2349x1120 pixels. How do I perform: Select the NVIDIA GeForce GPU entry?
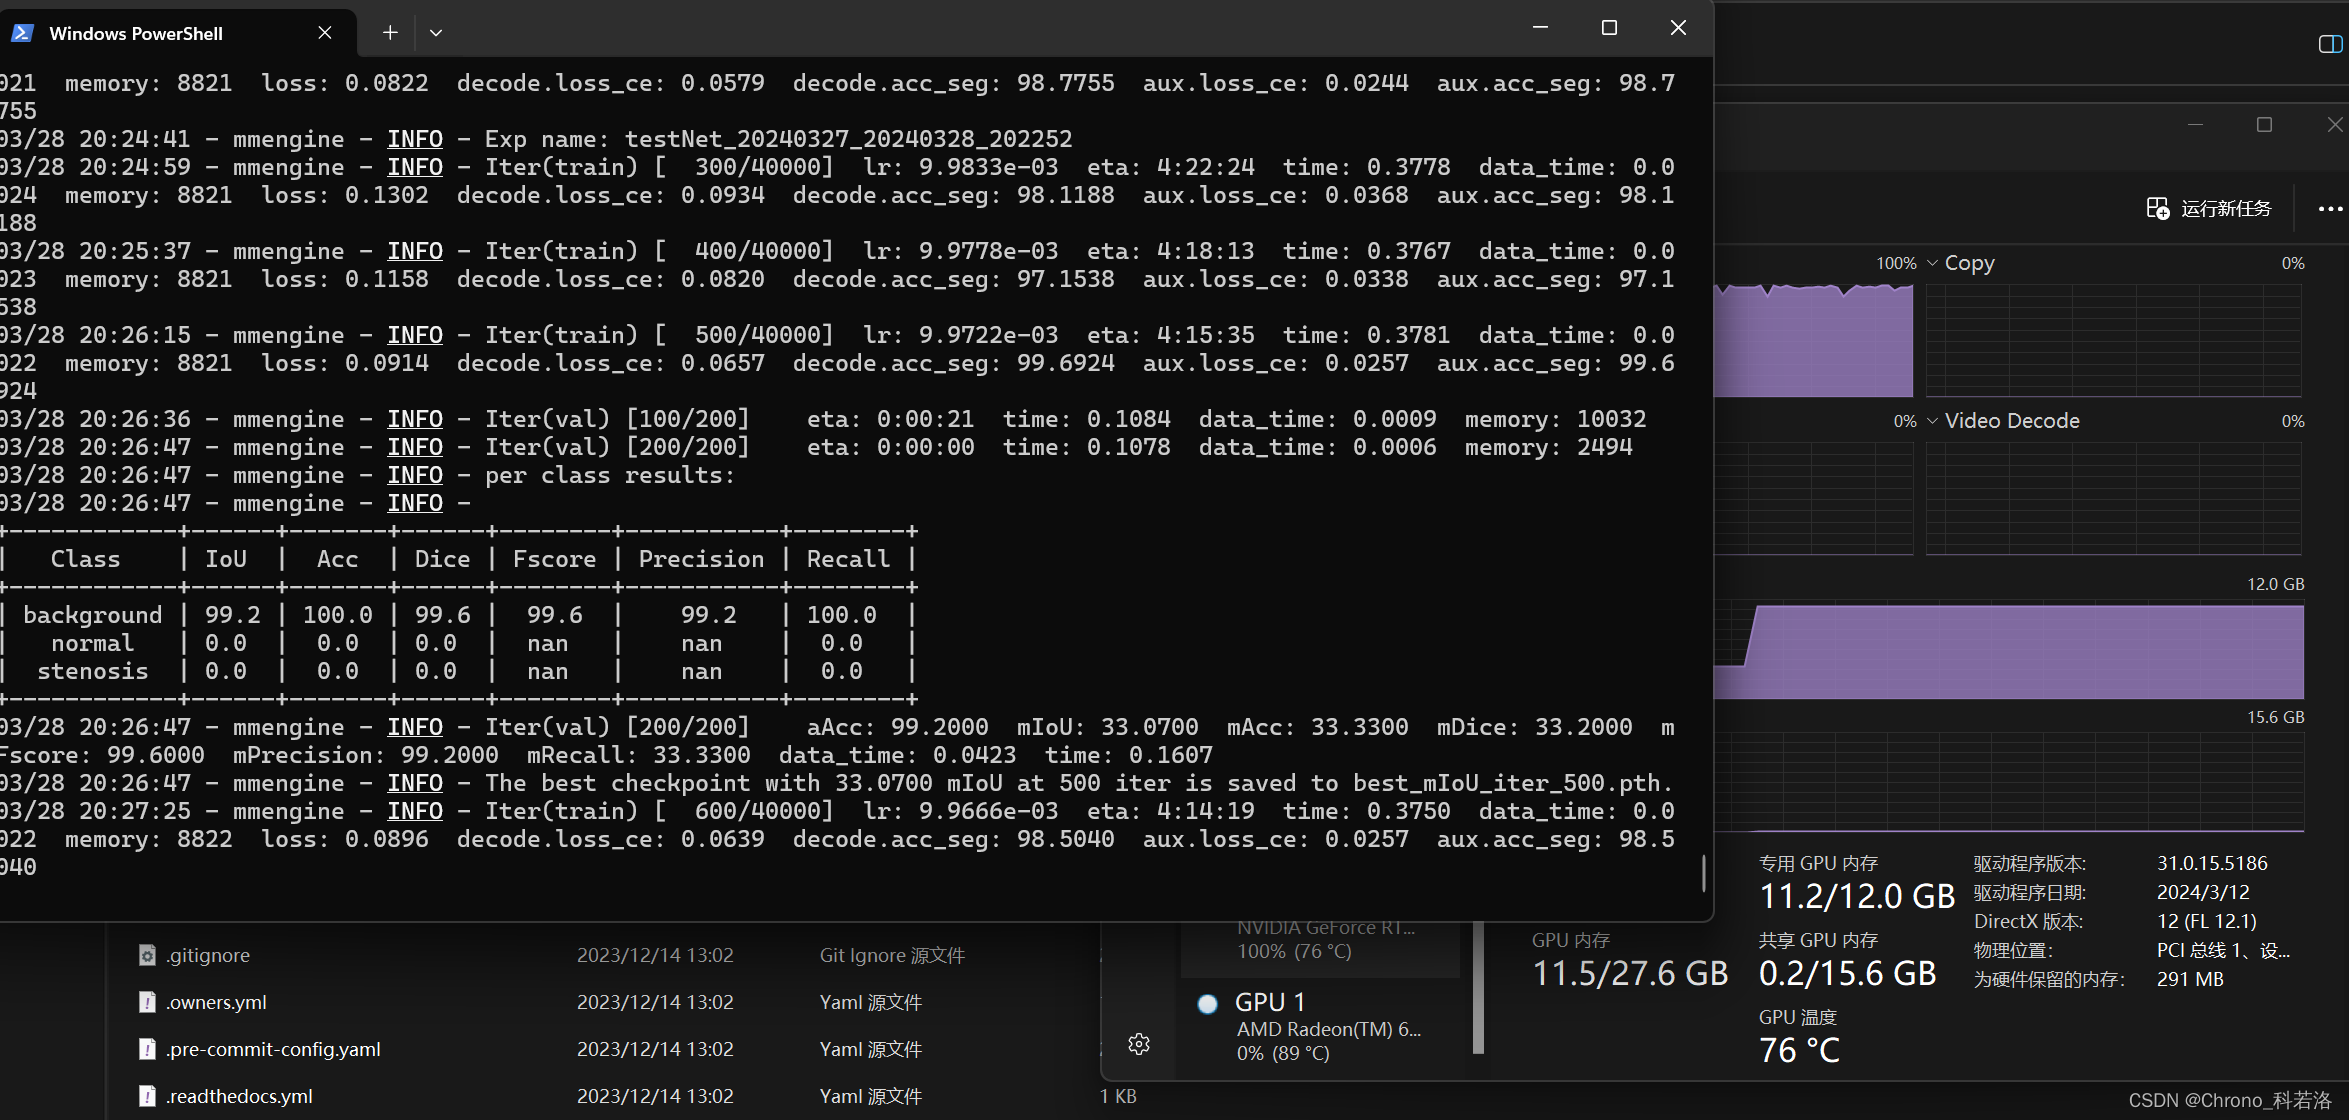1320,945
